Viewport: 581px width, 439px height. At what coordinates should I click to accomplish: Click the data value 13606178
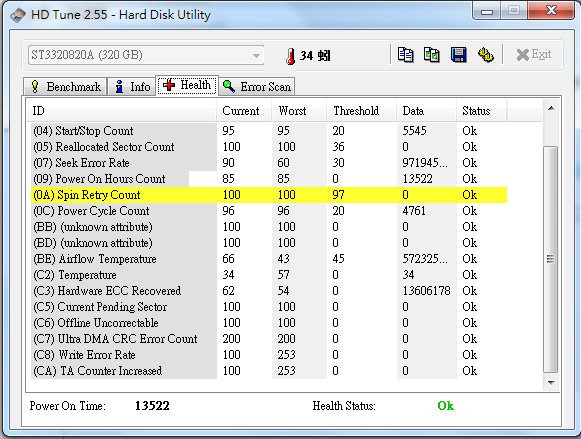coord(426,291)
